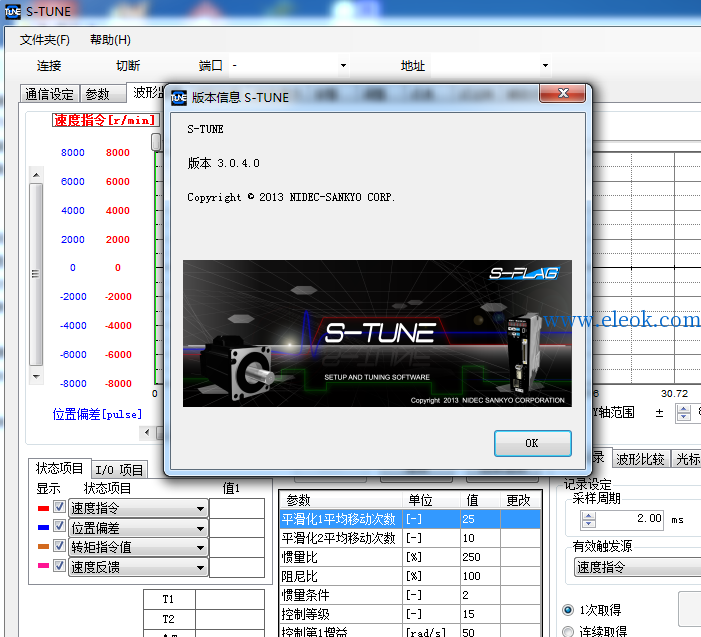Click the 更改 column header
The image size is (701, 637).
coord(521,500)
